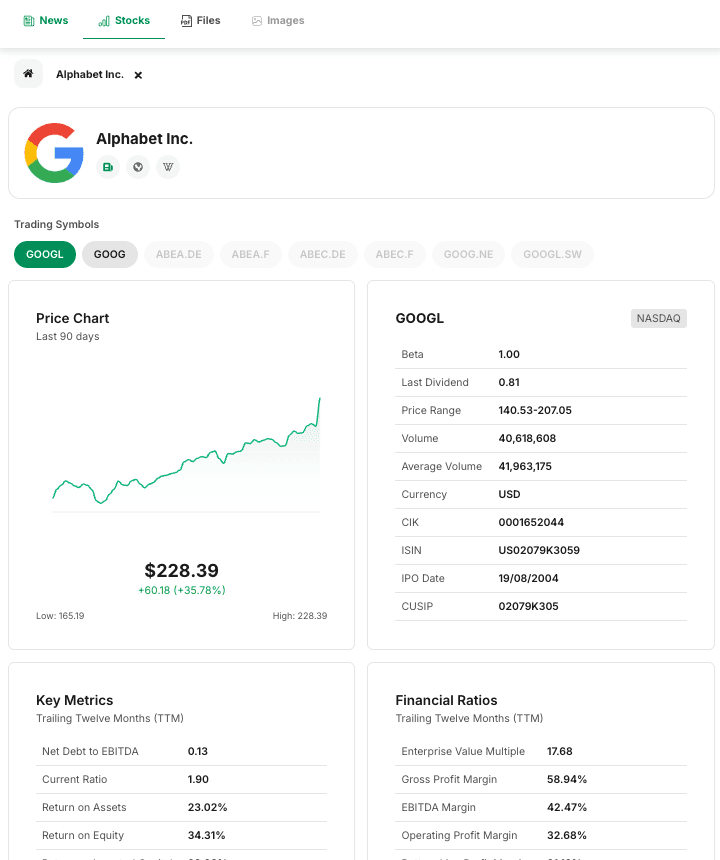
Task: Go to the Images tab
Action: coord(278,20)
